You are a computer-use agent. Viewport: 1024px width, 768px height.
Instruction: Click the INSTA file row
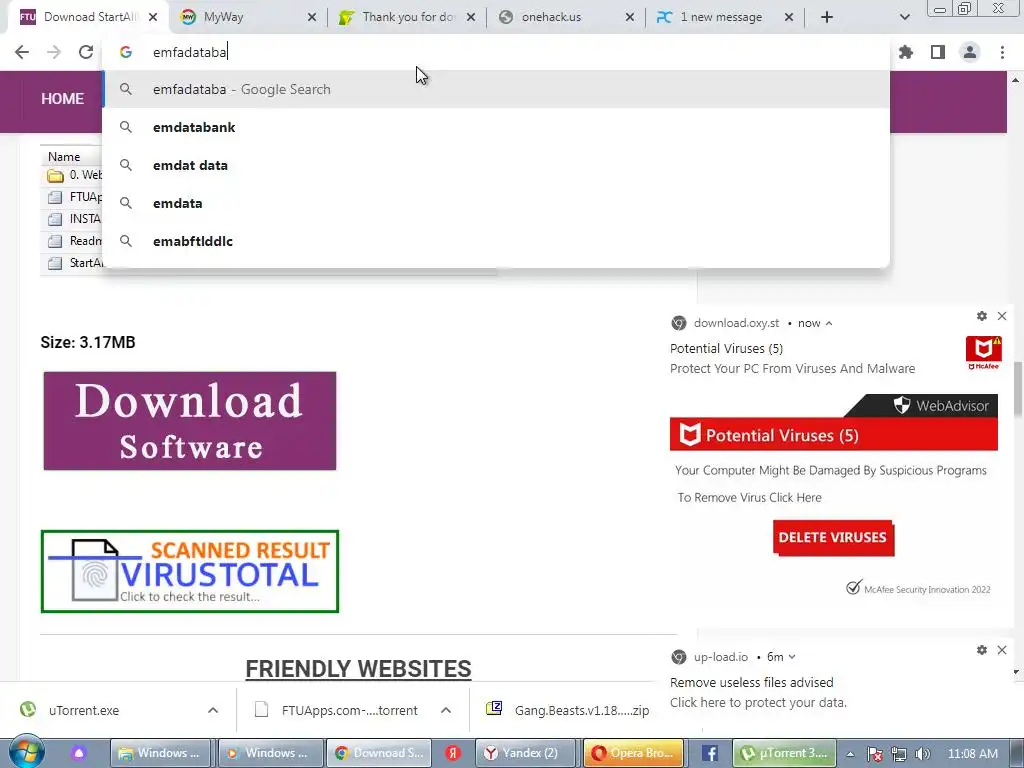pos(73,219)
